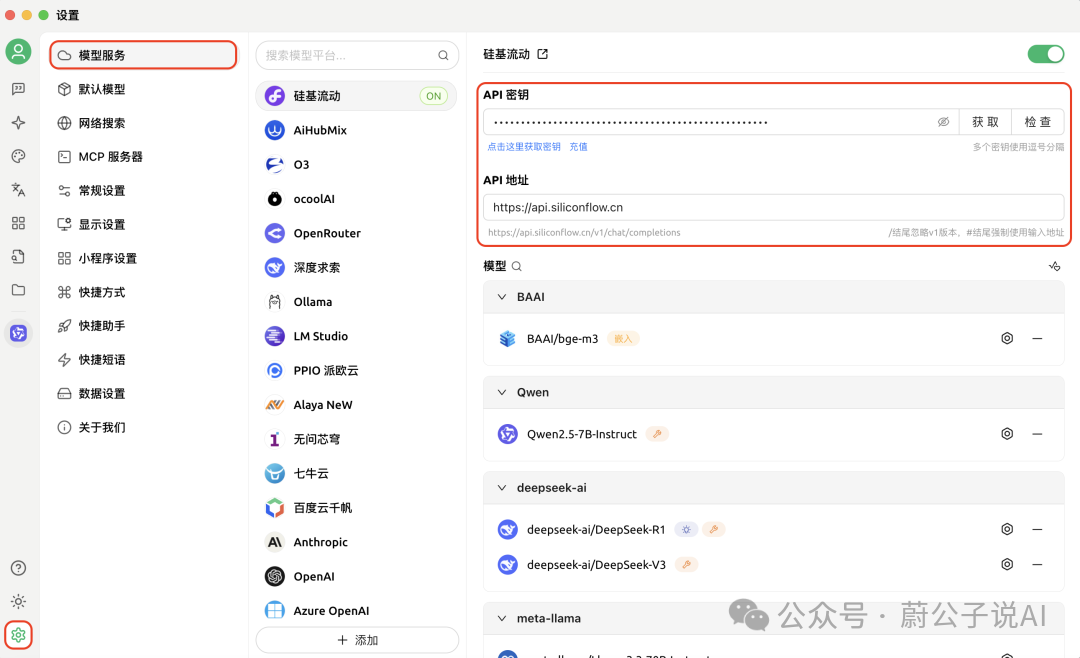Select 网络搜索 settings menu
Screen dimensions: 1080x658
(143, 123)
